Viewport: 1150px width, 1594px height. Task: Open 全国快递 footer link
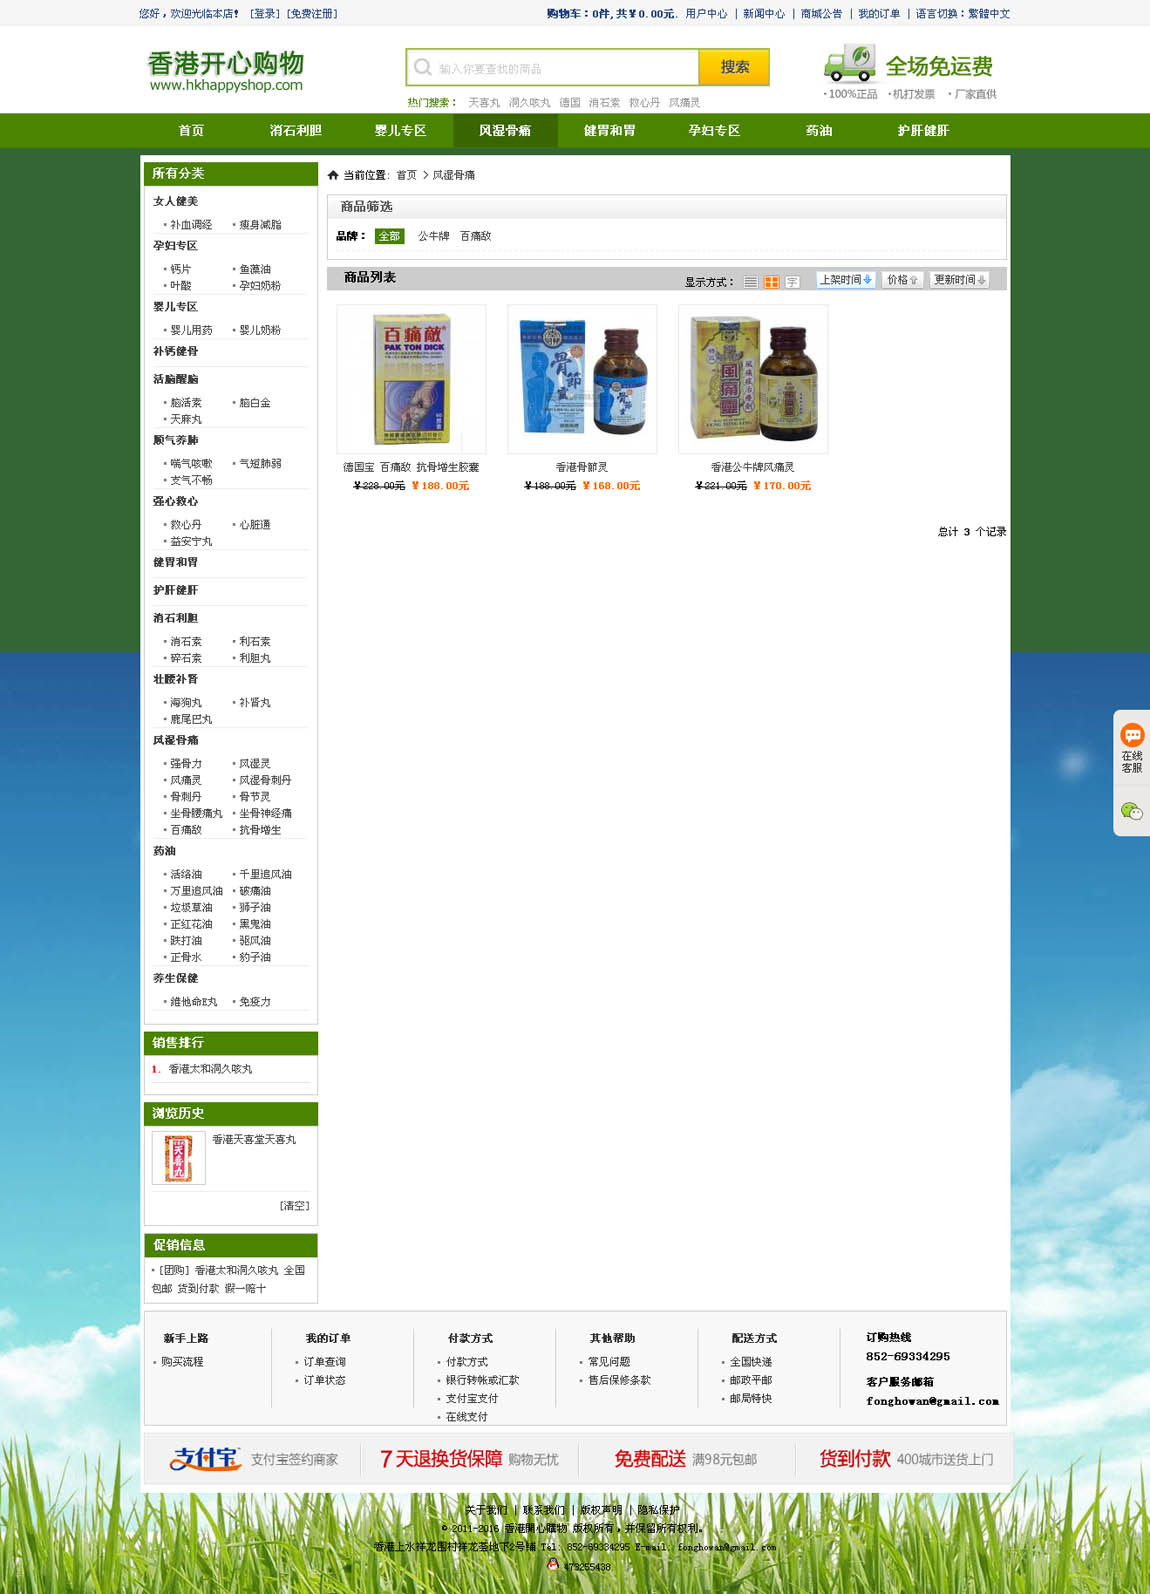tap(751, 1362)
